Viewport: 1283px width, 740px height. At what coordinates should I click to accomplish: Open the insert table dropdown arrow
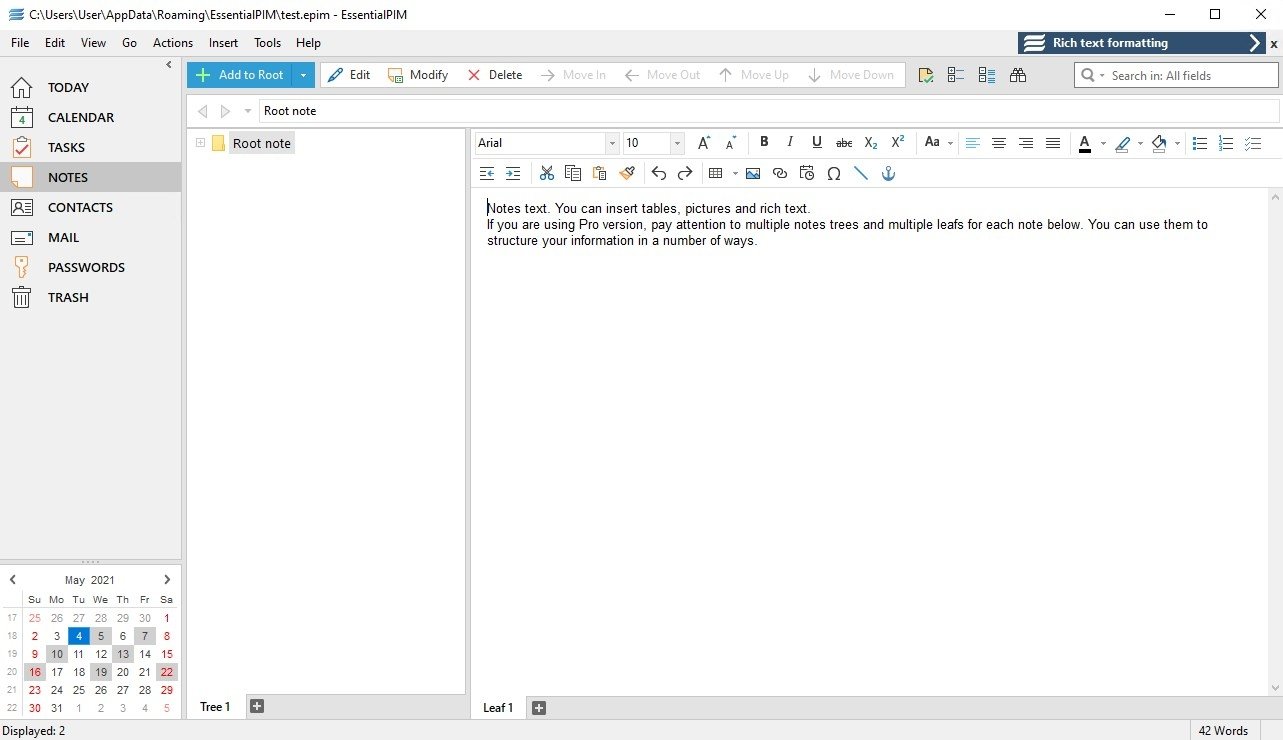(735, 173)
